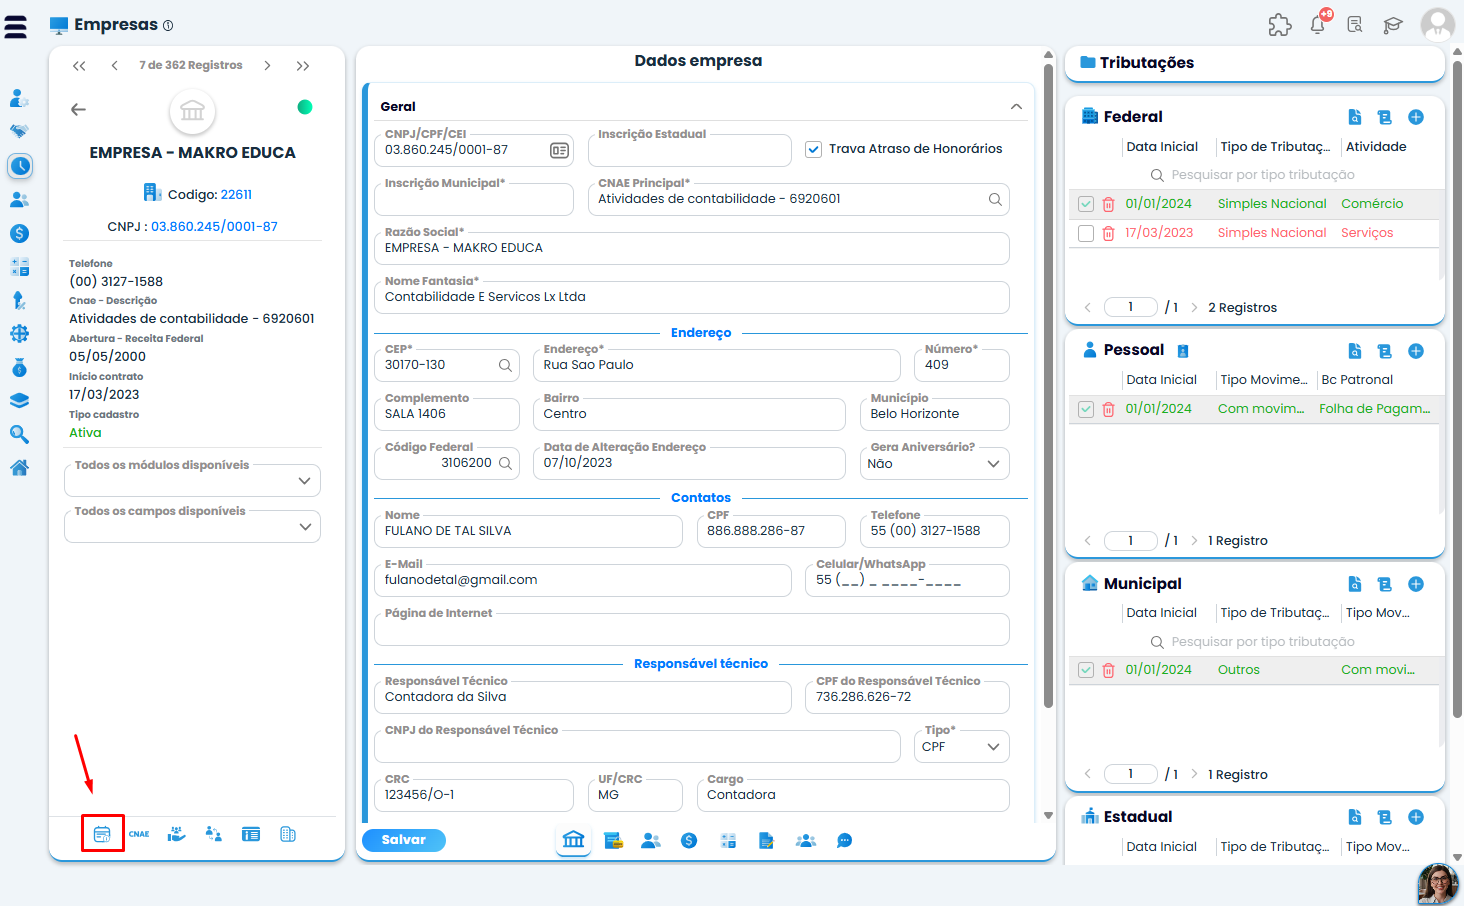Add a new Federal tributação with plus icon
The width and height of the screenshot is (1464, 906).
[1416, 117]
